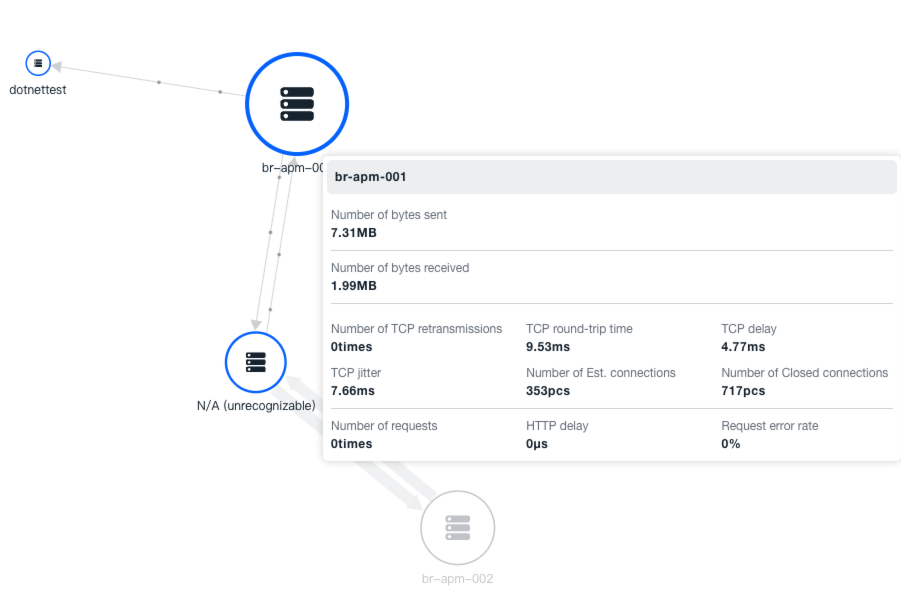Viewport: 901px width, 589px height.
Task: Click the TCP round-trip time value 9.53ms
Action: click(548, 347)
